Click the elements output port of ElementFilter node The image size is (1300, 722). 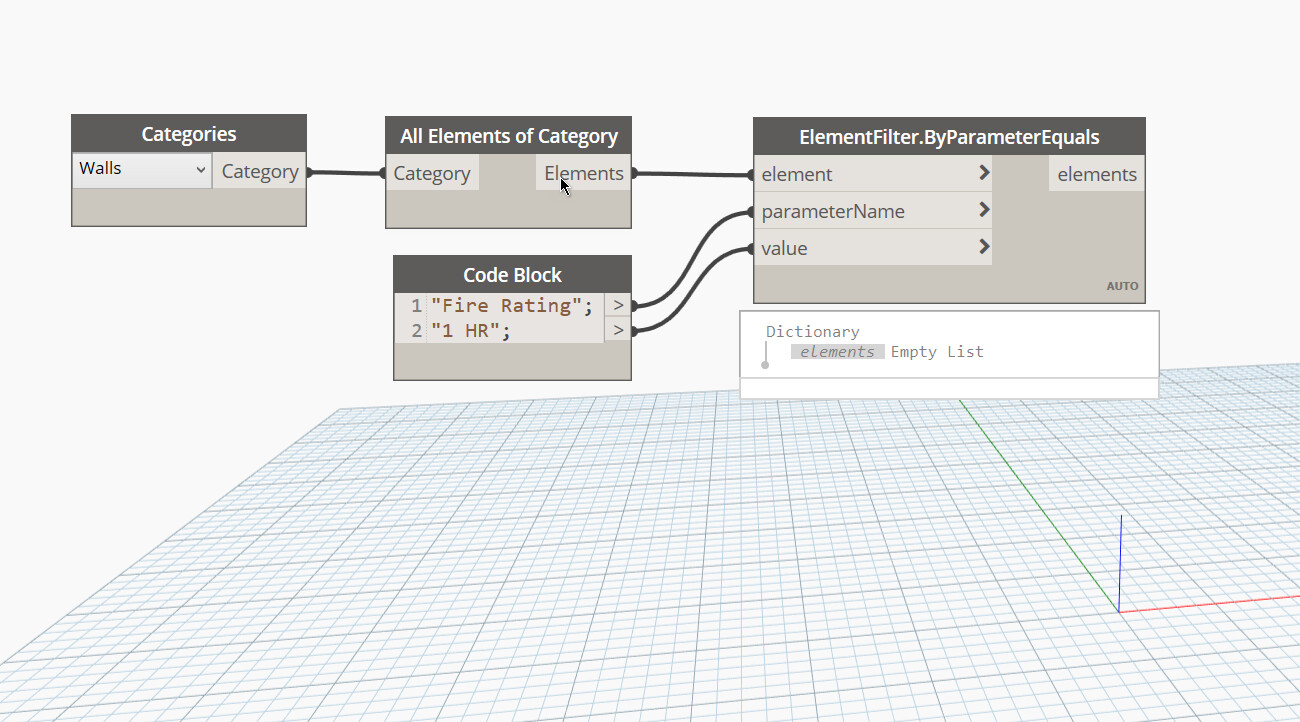pos(1096,174)
